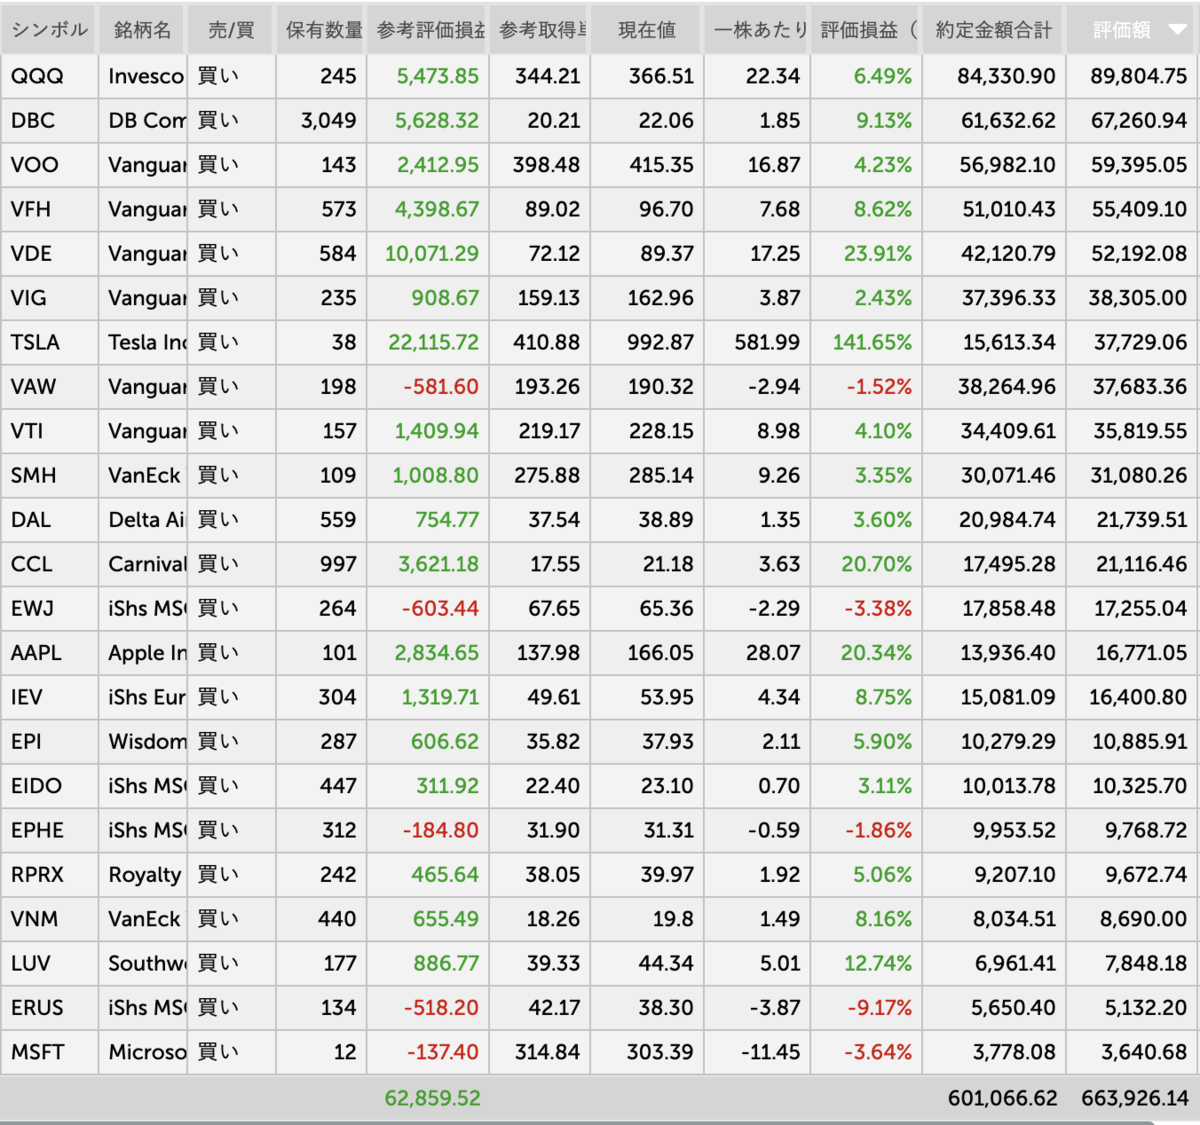Viewport: 1200px width, 1125px height.
Task: Sort by the 評価額 column dropdown arrow
Action: click(1178, 30)
